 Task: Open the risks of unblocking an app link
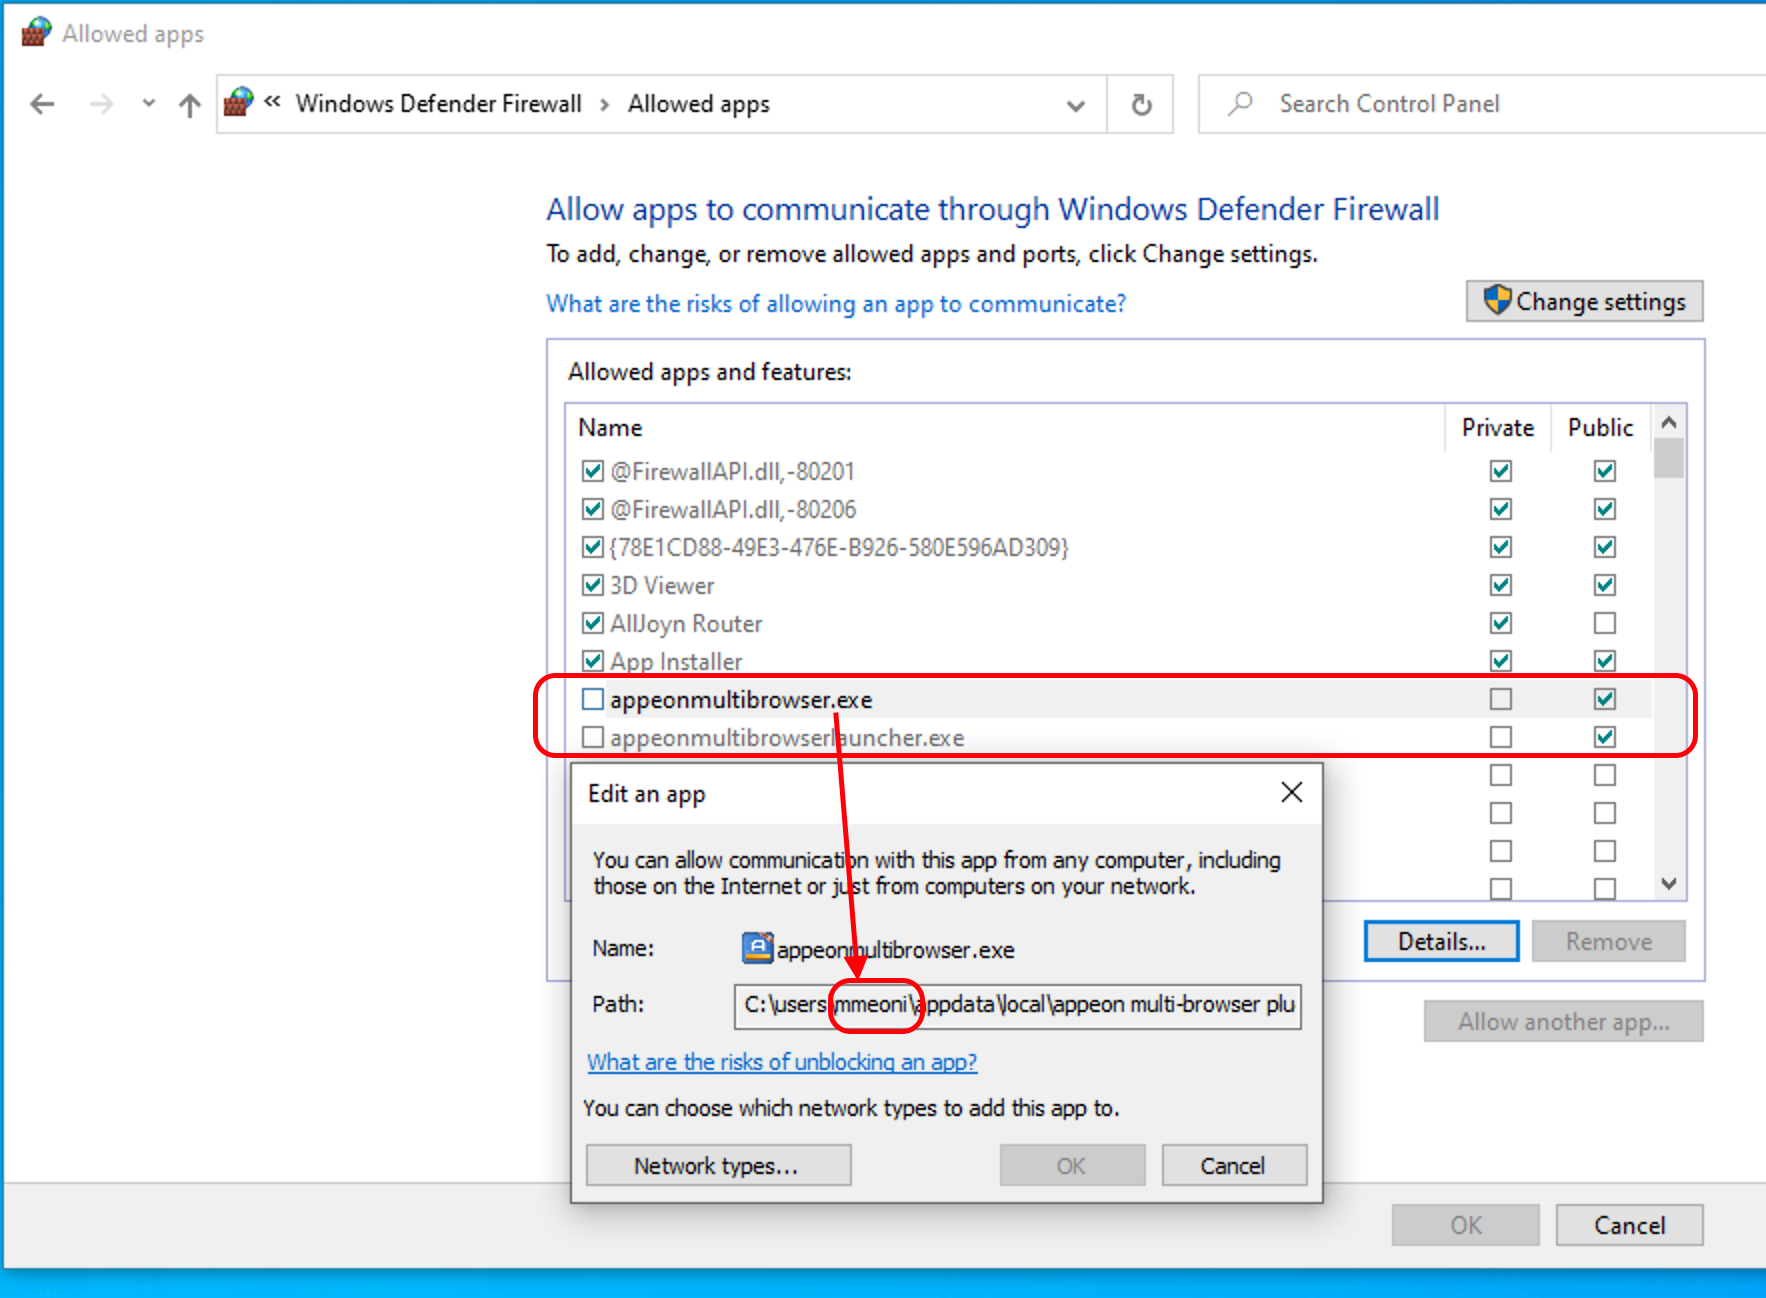coord(782,1062)
